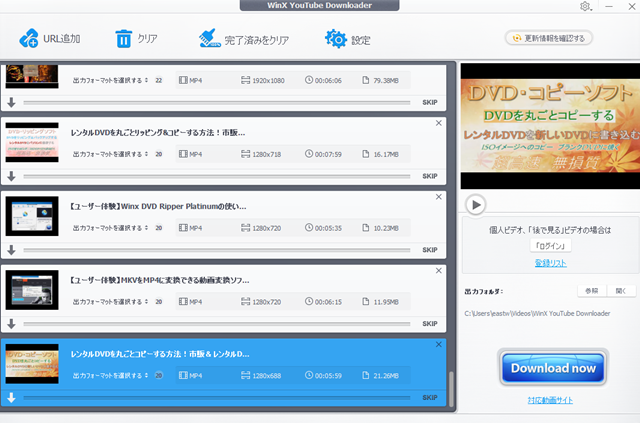The width and height of the screenshot is (640, 423).
Task: Skip the 1920x1080 video download
Action: (x=430, y=102)
